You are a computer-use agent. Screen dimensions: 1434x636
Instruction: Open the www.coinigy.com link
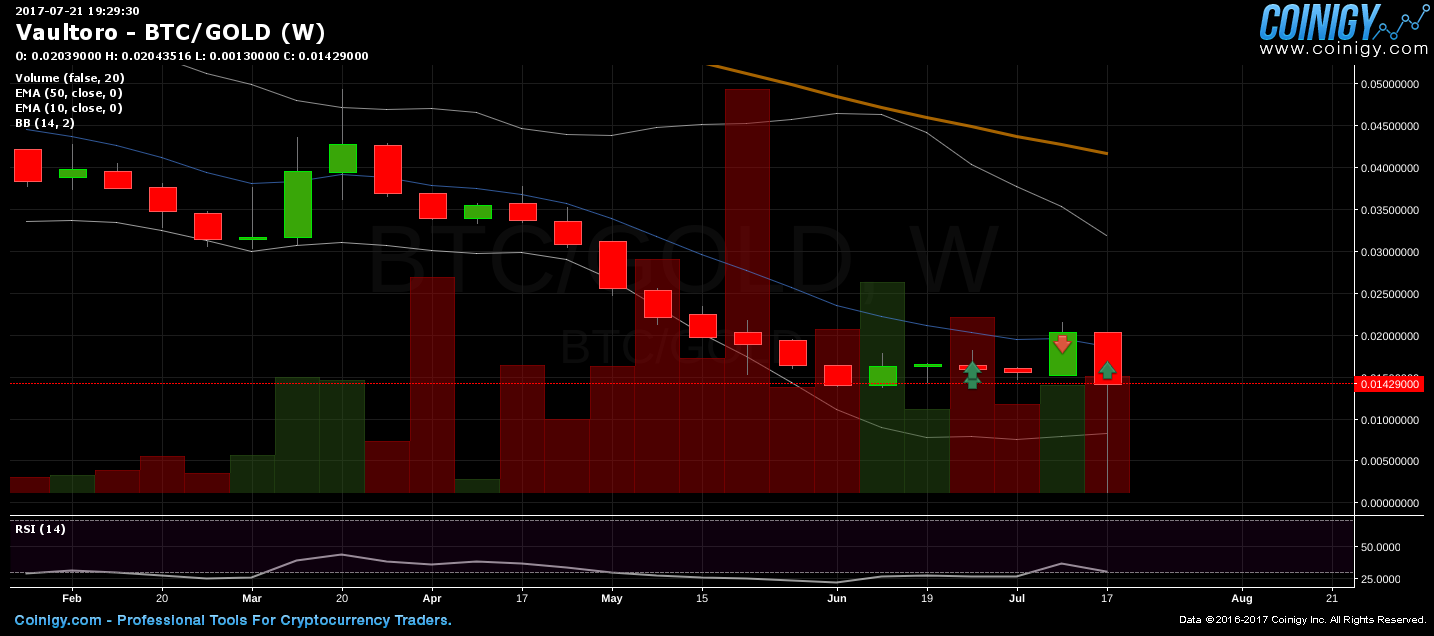click(x=1343, y=49)
